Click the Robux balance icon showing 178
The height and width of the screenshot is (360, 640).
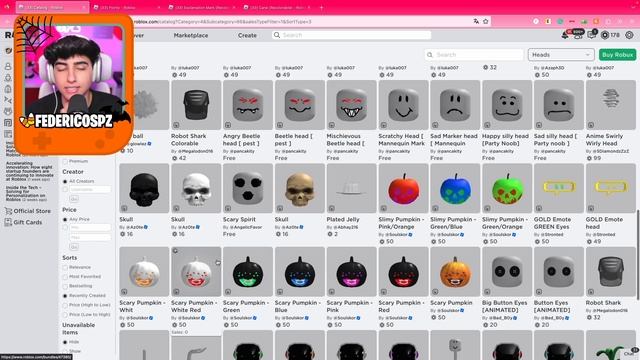605,35
